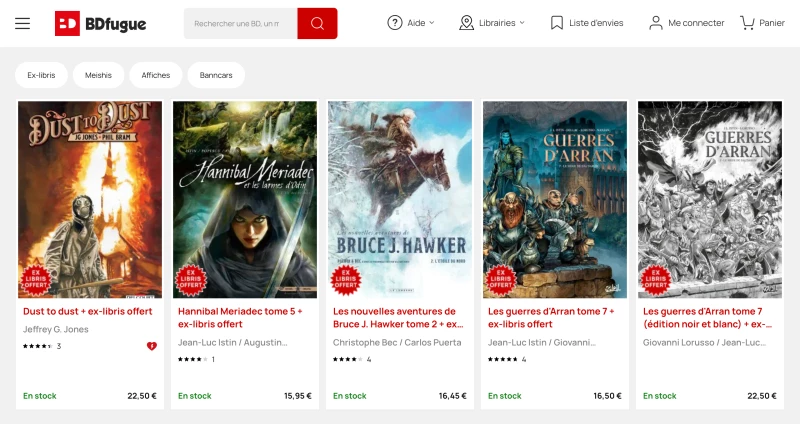The image size is (800, 424).
Task: Click Ex Libris Offert badge on Dust to Dust cover
Action: tap(36, 280)
